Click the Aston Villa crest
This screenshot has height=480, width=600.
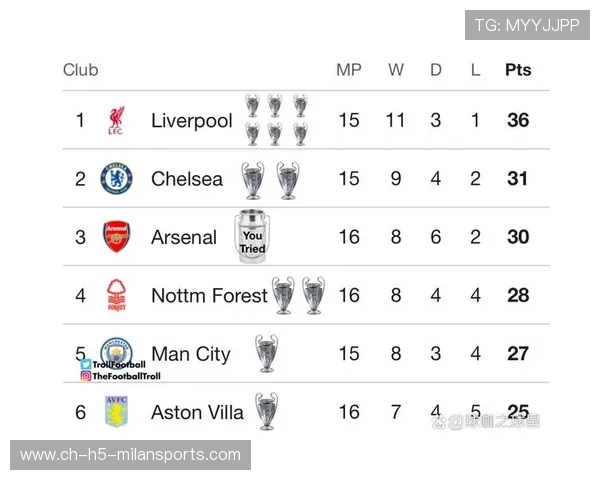click(x=117, y=411)
